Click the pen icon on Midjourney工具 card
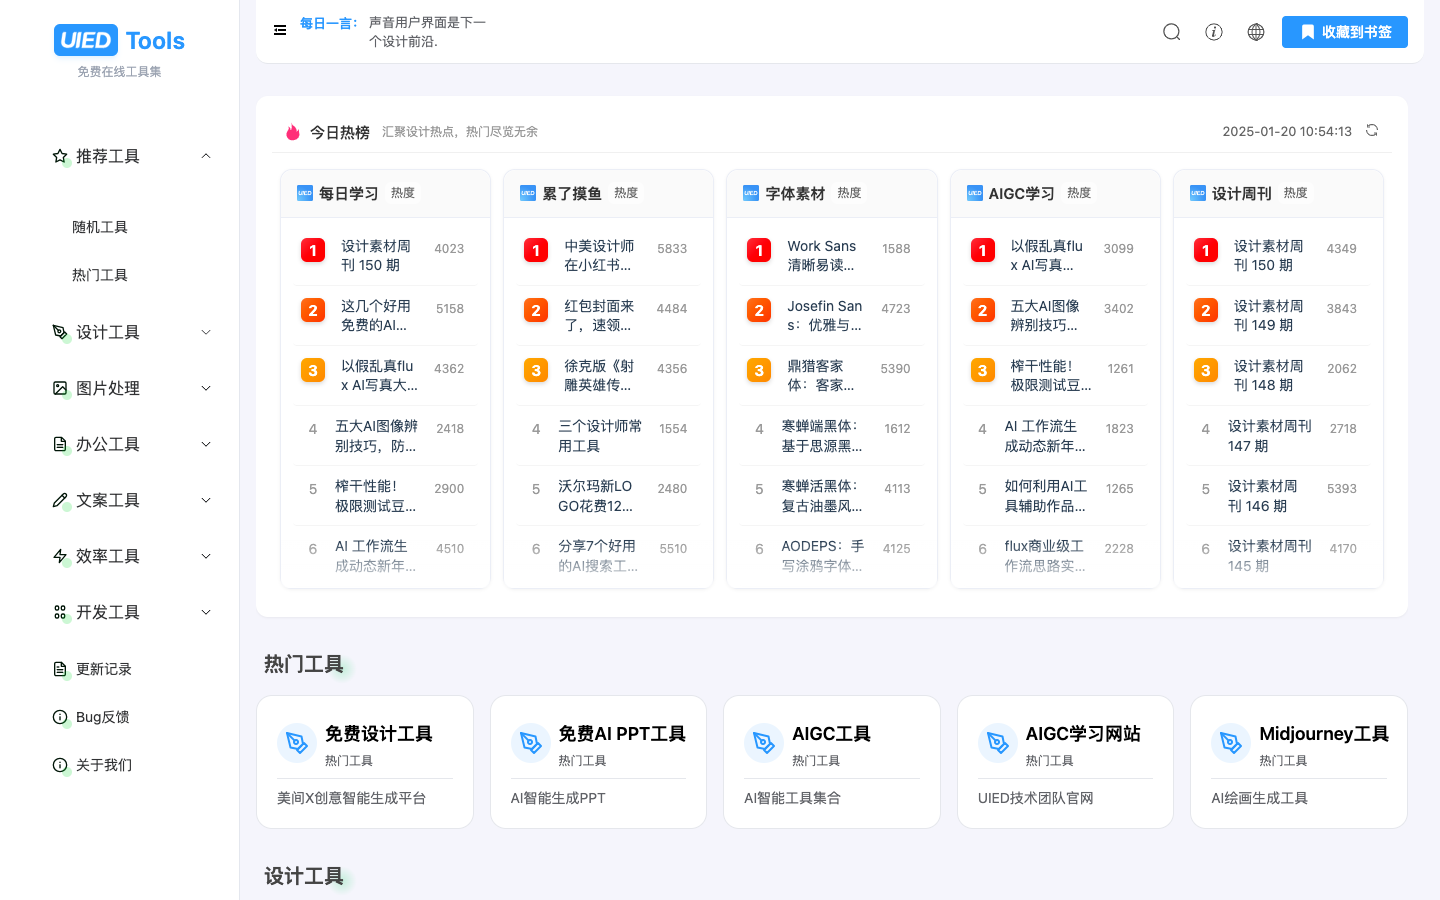Screen dimensions: 1440x900 click(x=1230, y=743)
